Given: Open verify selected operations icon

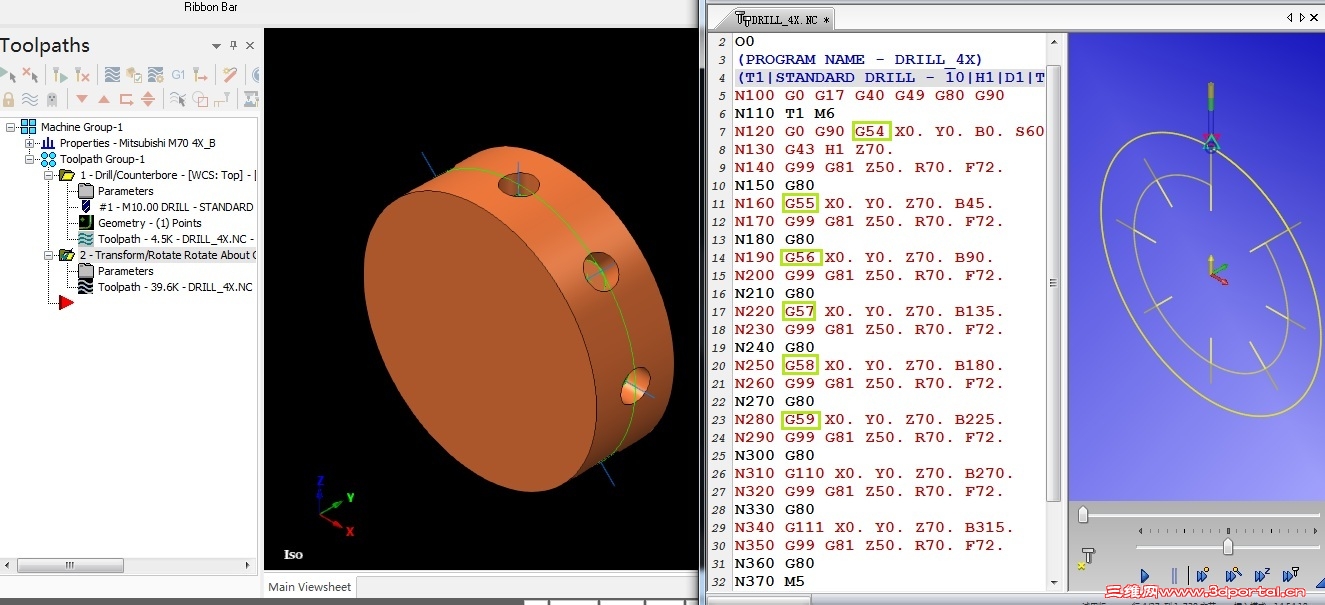Looking at the screenshot, I should (x=134, y=75).
